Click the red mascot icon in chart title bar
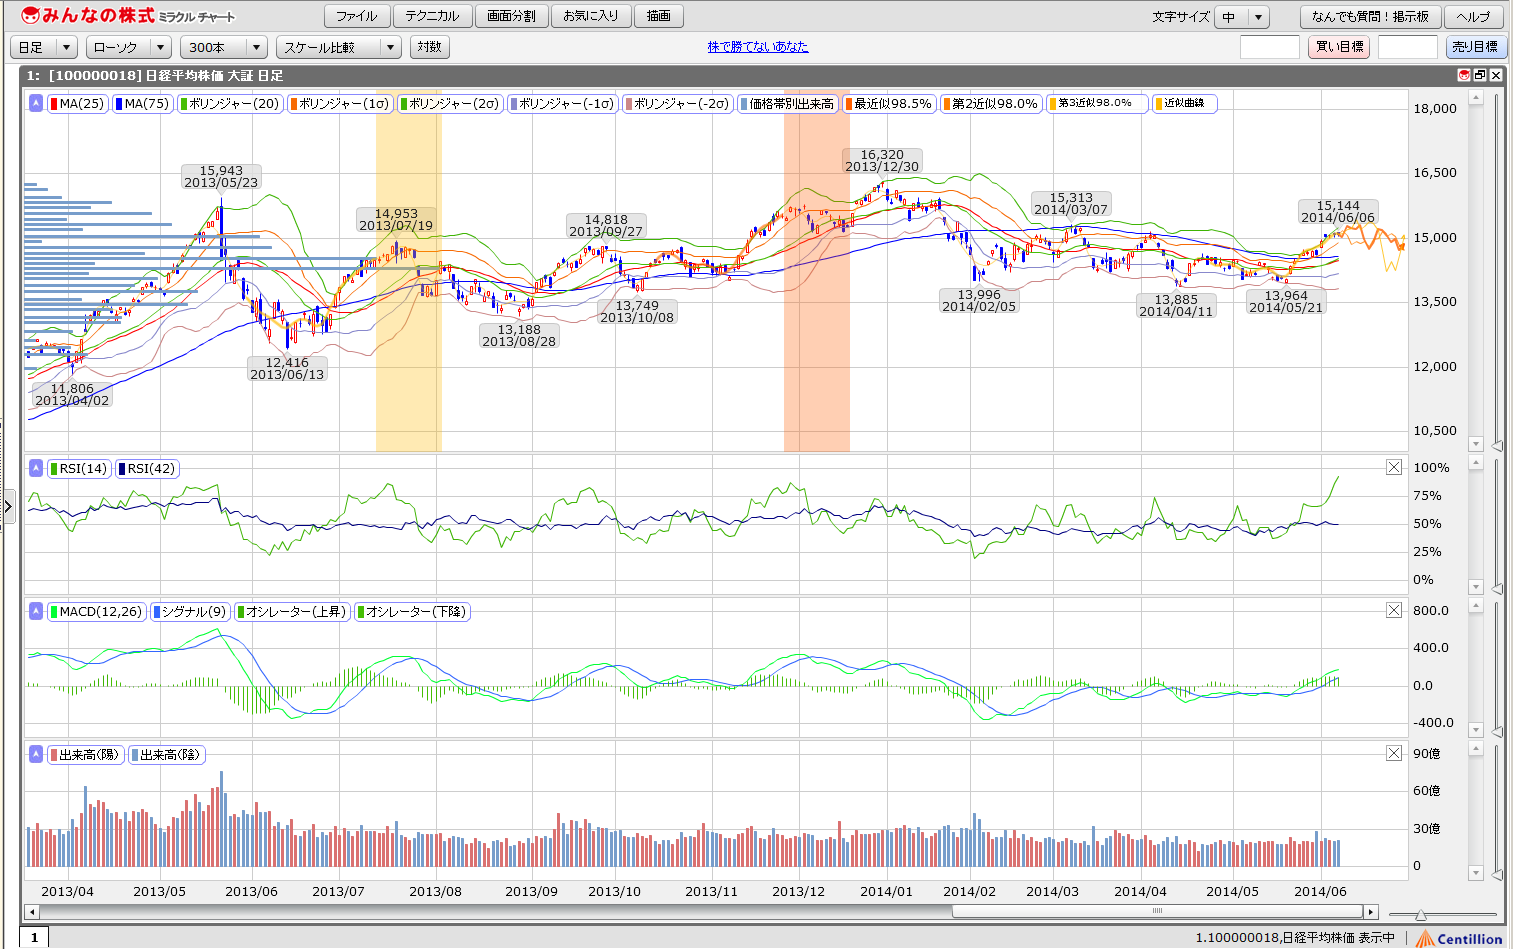Screen dimensions: 1513x949 pyautogui.click(x=1464, y=75)
